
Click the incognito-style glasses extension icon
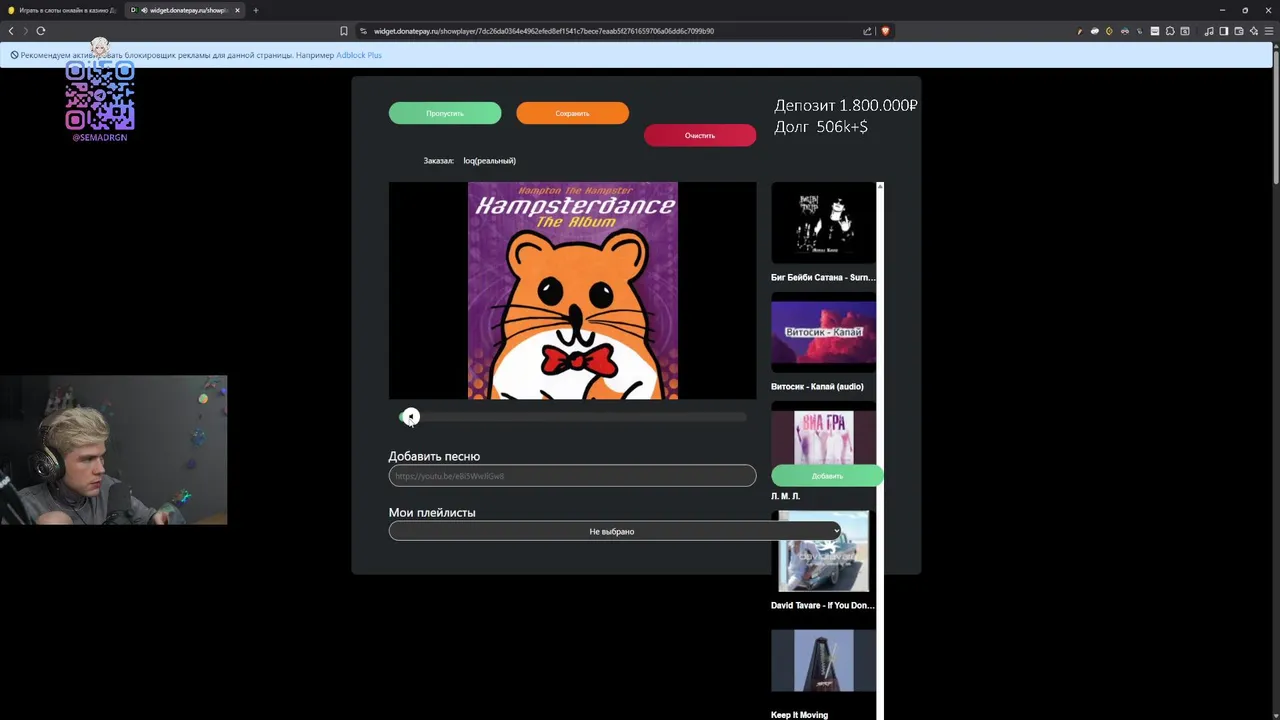(1125, 31)
